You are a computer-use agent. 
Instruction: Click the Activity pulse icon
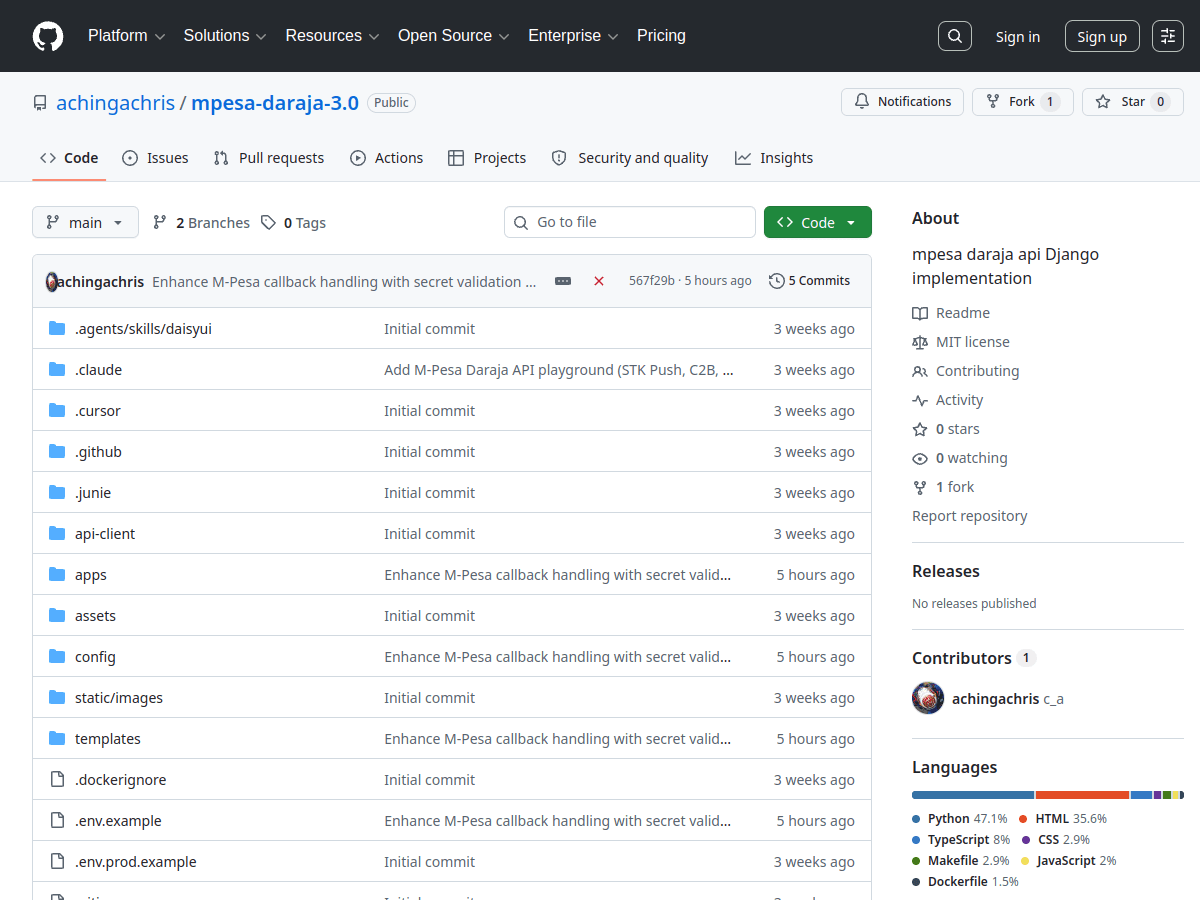pyautogui.click(x=920, y=400)
